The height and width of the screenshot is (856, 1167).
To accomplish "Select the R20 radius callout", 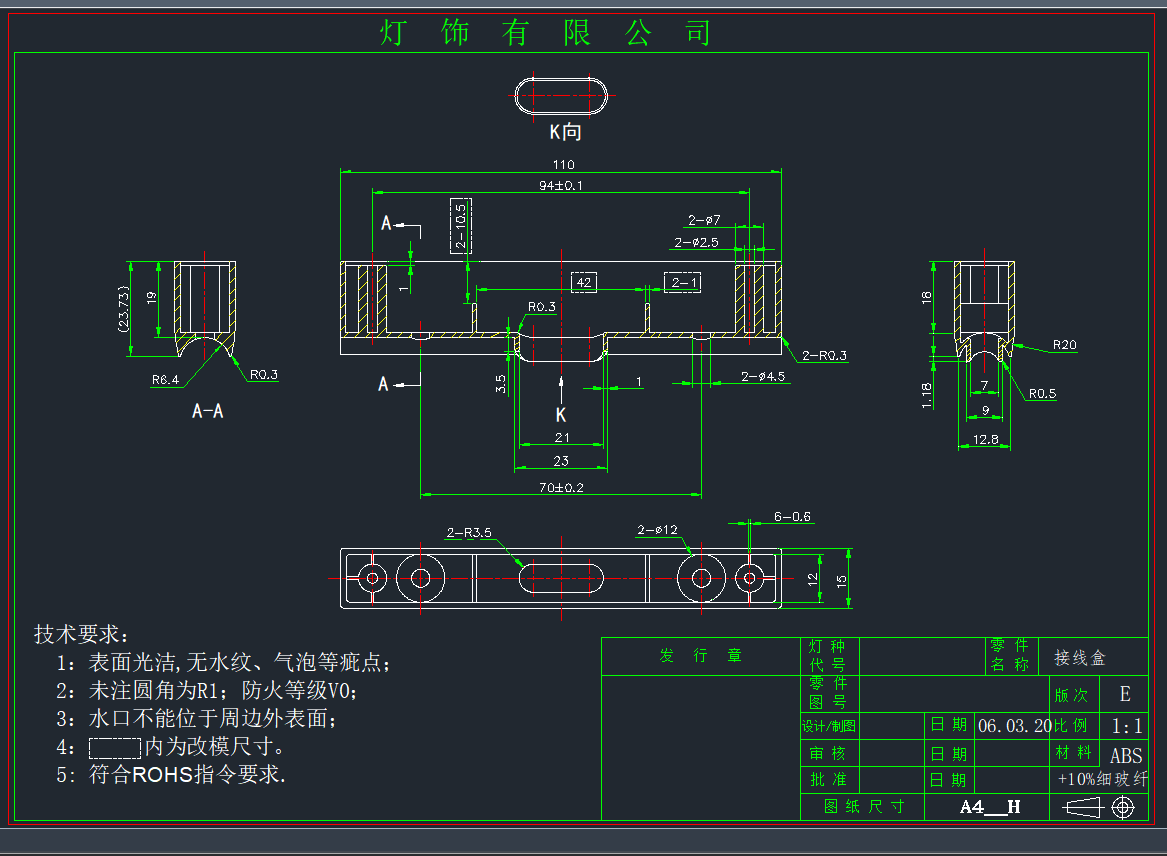I will 1064,345.
